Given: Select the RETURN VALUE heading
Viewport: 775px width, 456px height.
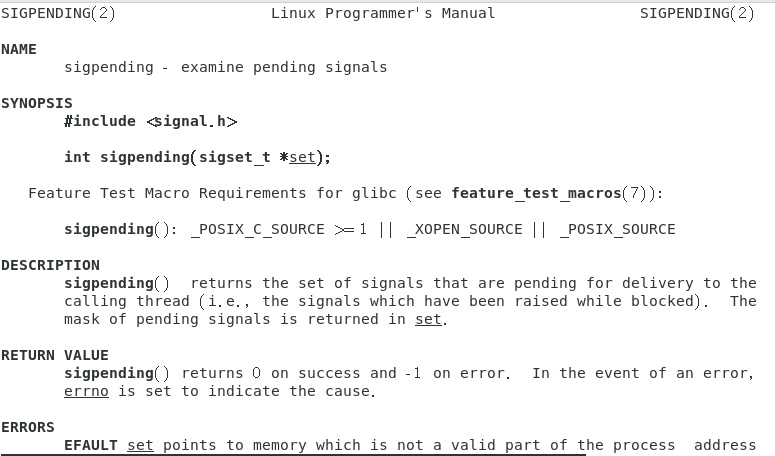Looking at the screenshot, I should pyautogui.click(x=54, y=355).
